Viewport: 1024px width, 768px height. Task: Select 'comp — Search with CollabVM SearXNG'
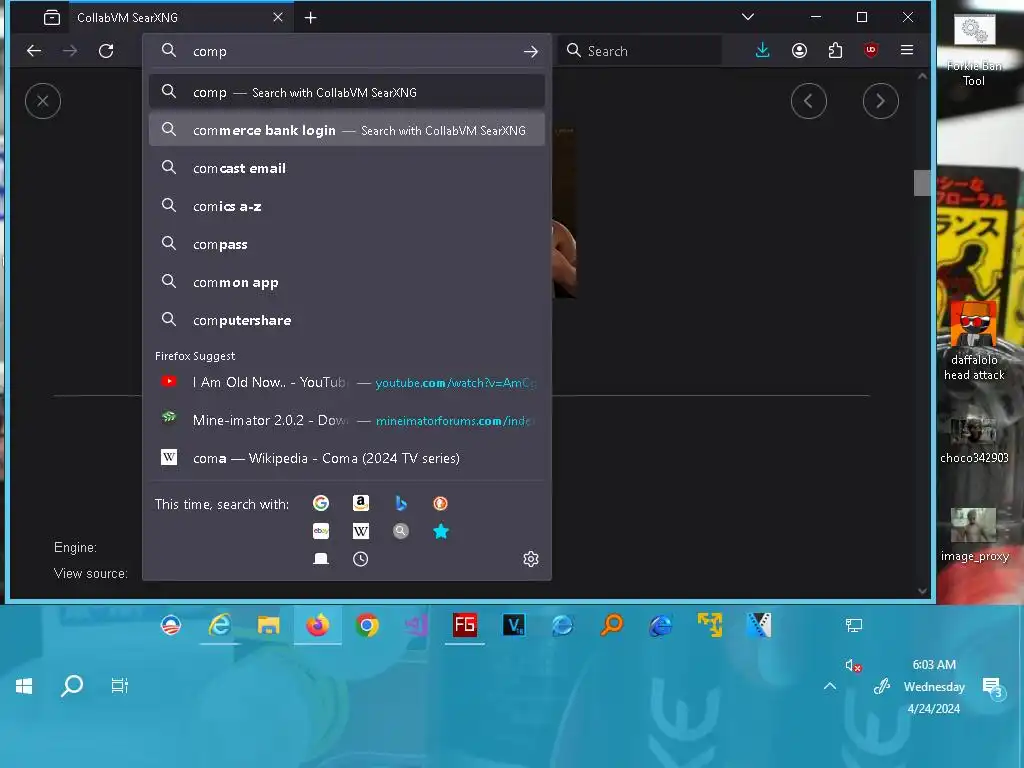(x=347, y=92)
